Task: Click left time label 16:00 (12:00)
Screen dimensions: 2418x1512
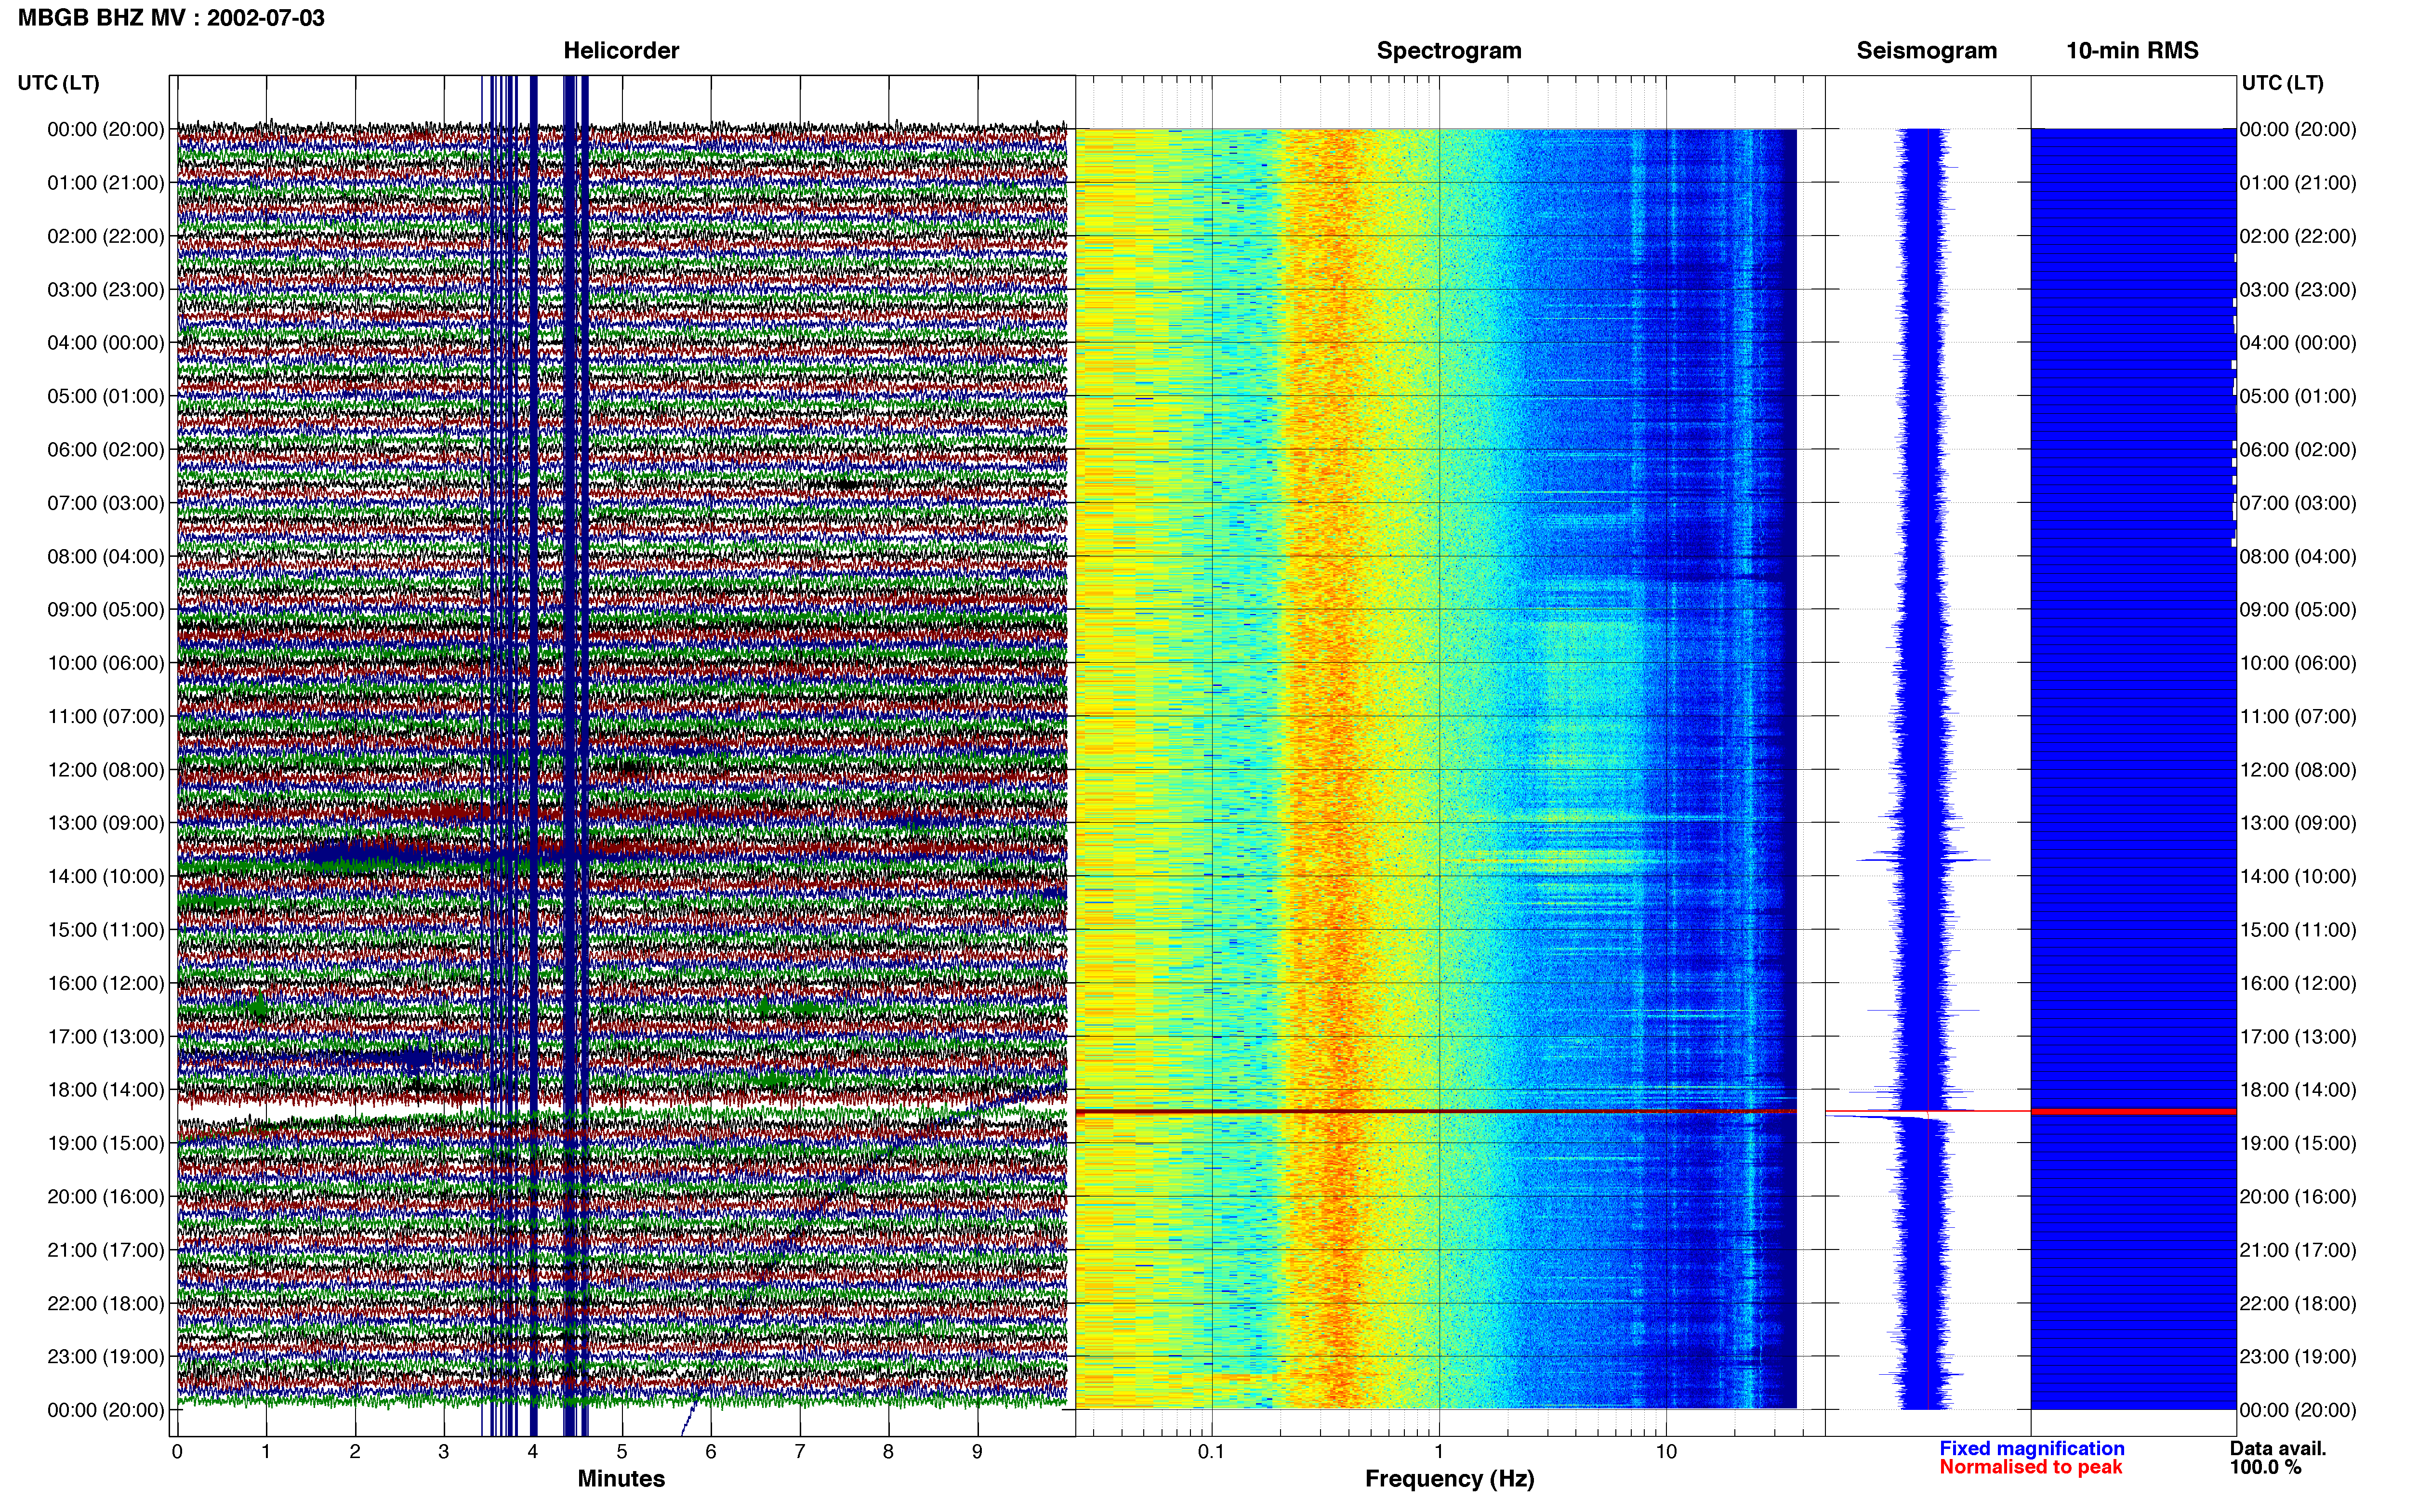Action: pyautogui.click(x=106, y=983)
